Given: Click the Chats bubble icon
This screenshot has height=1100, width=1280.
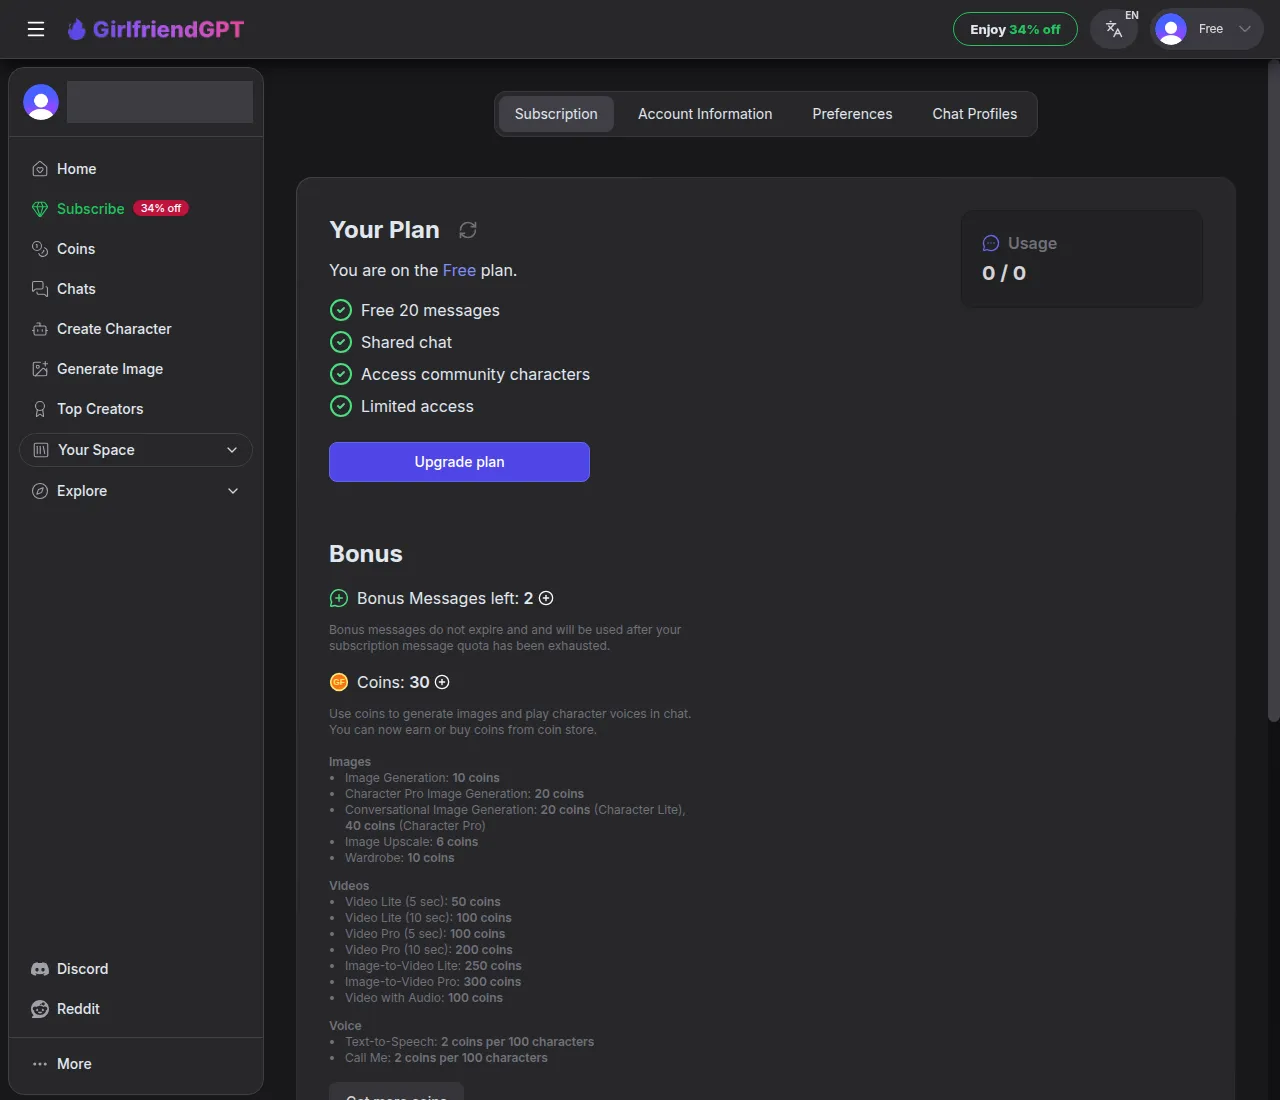Looking at the screenshot, I should click(x=40, y=289).
